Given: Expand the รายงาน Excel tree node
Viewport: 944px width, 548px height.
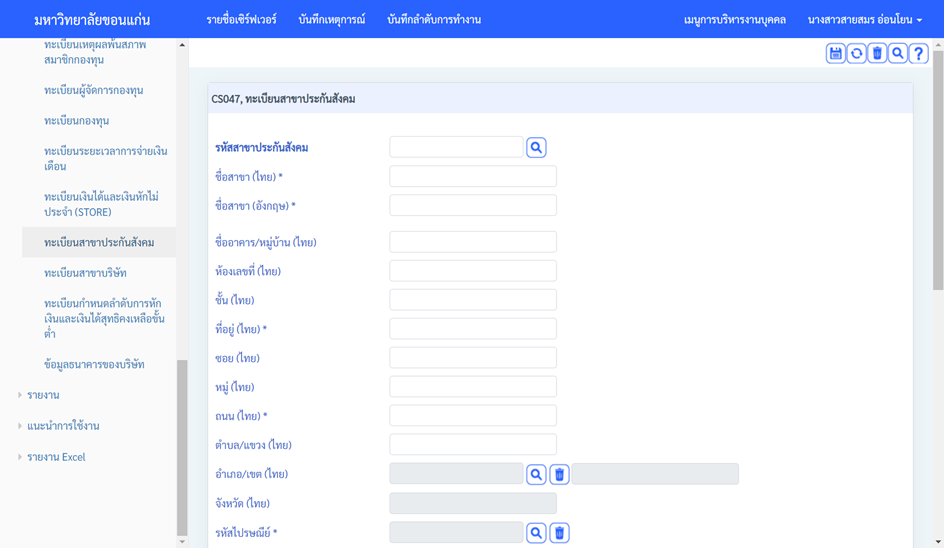Looking at the screenshot, I should coord(20,457).
